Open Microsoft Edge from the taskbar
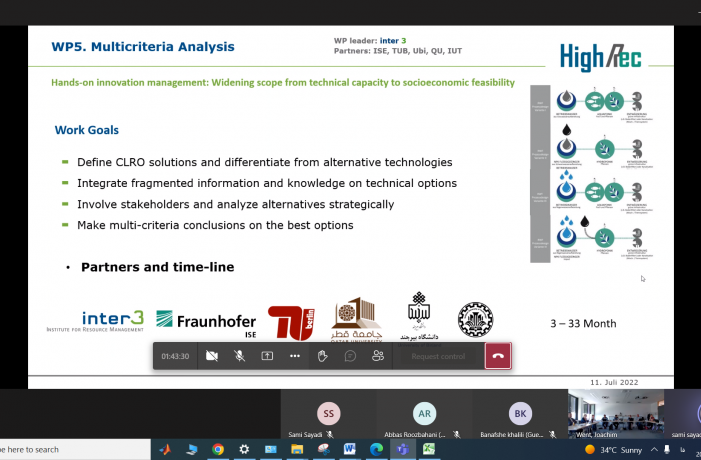 tap(376, 449)
